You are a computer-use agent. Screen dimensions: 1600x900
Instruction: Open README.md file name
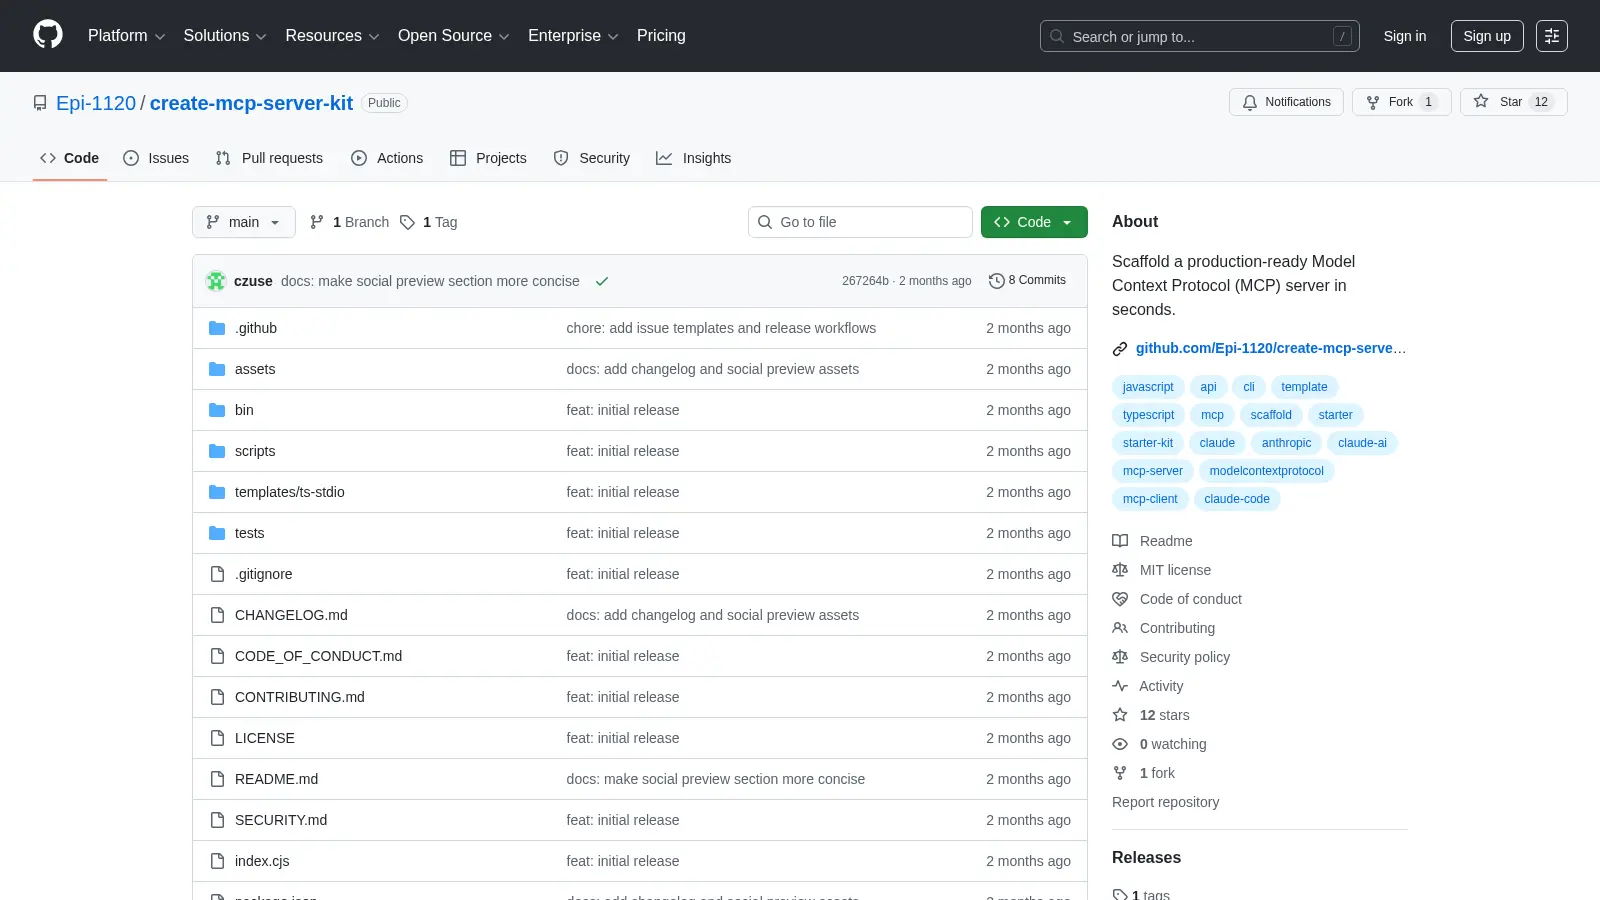coord(276,779)
